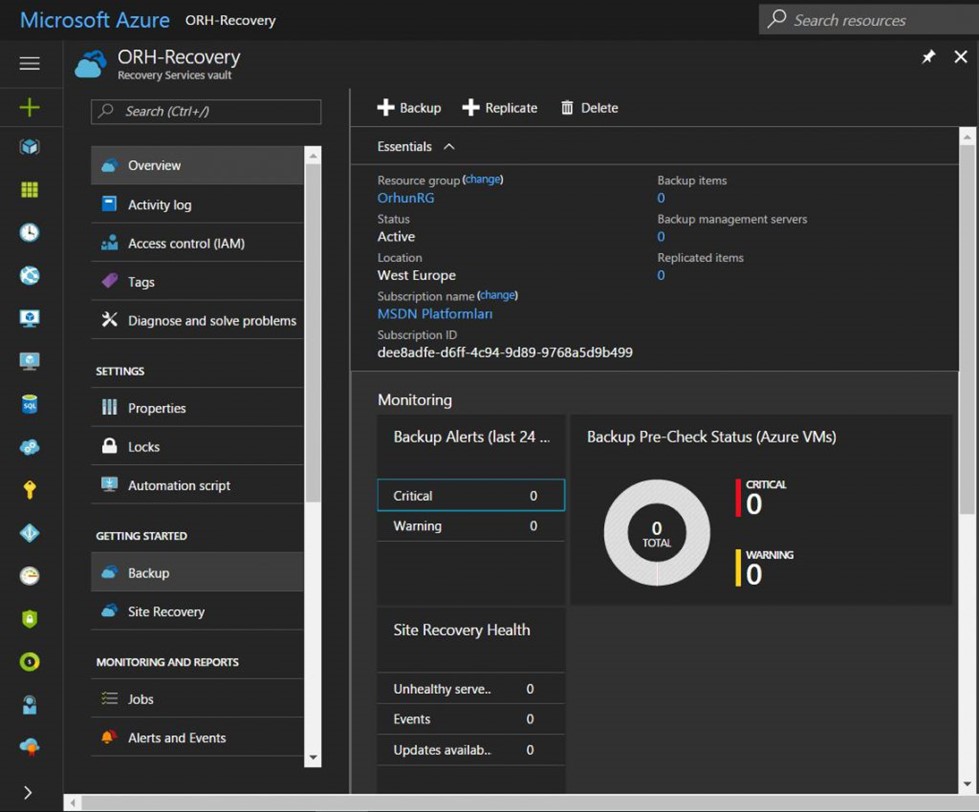Open the green circle cost sidebar icon

click(x=29, y=662)
